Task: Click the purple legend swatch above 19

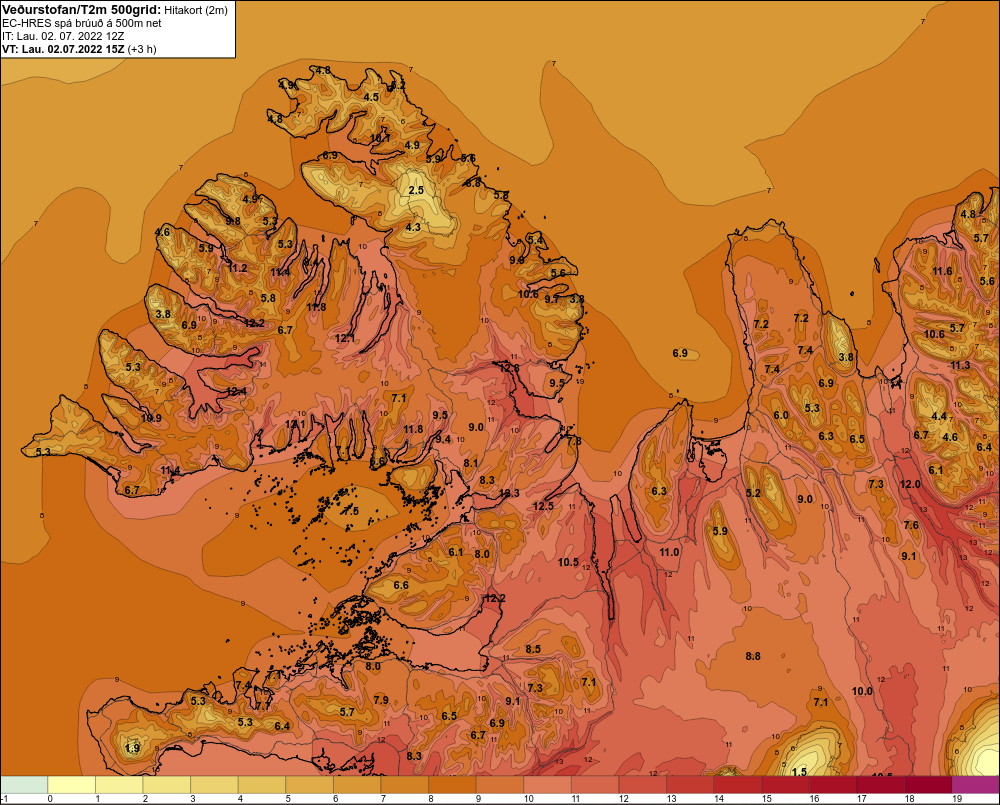Action: coord(976,784)
